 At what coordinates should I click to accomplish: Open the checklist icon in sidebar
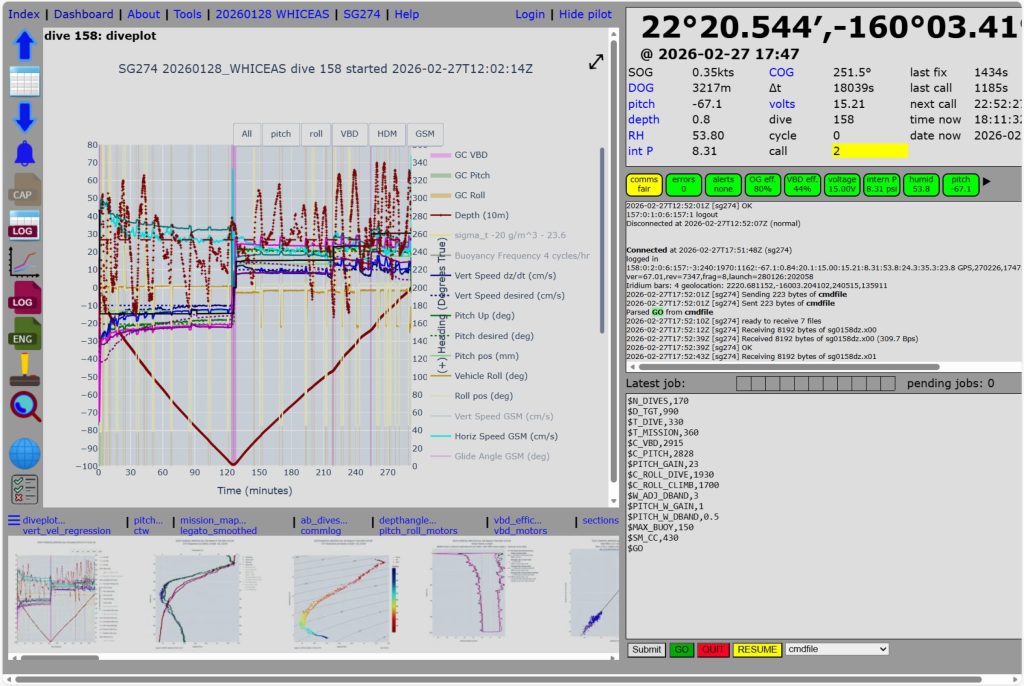25,489
